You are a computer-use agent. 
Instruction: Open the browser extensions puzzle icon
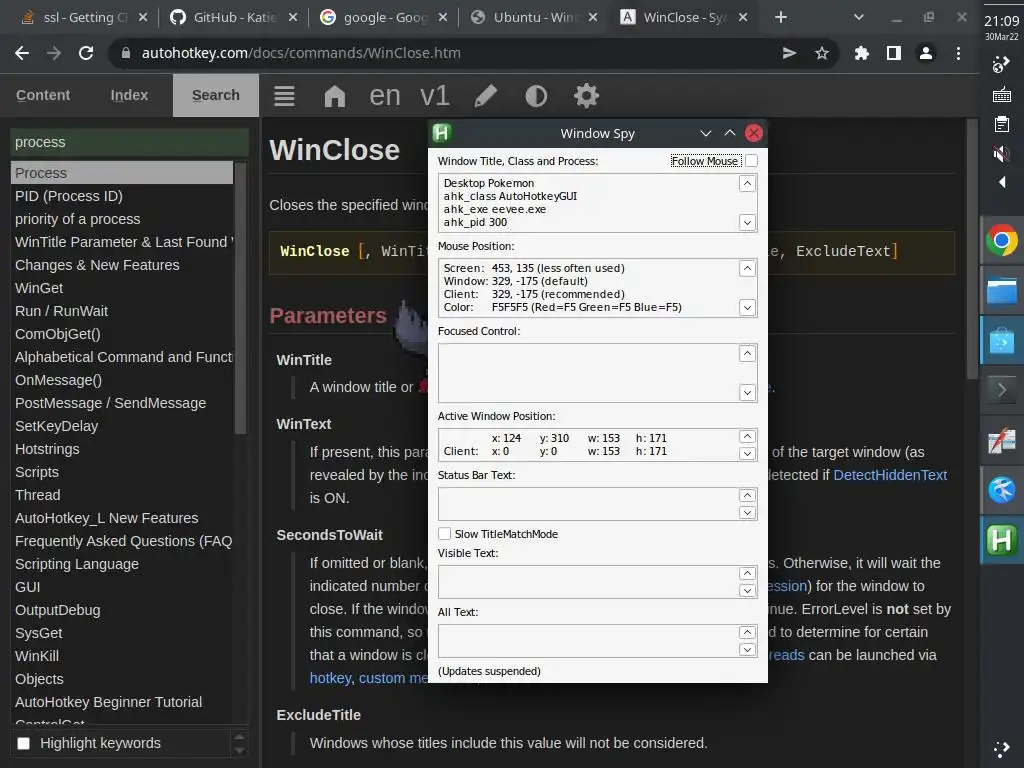(861, 53)
